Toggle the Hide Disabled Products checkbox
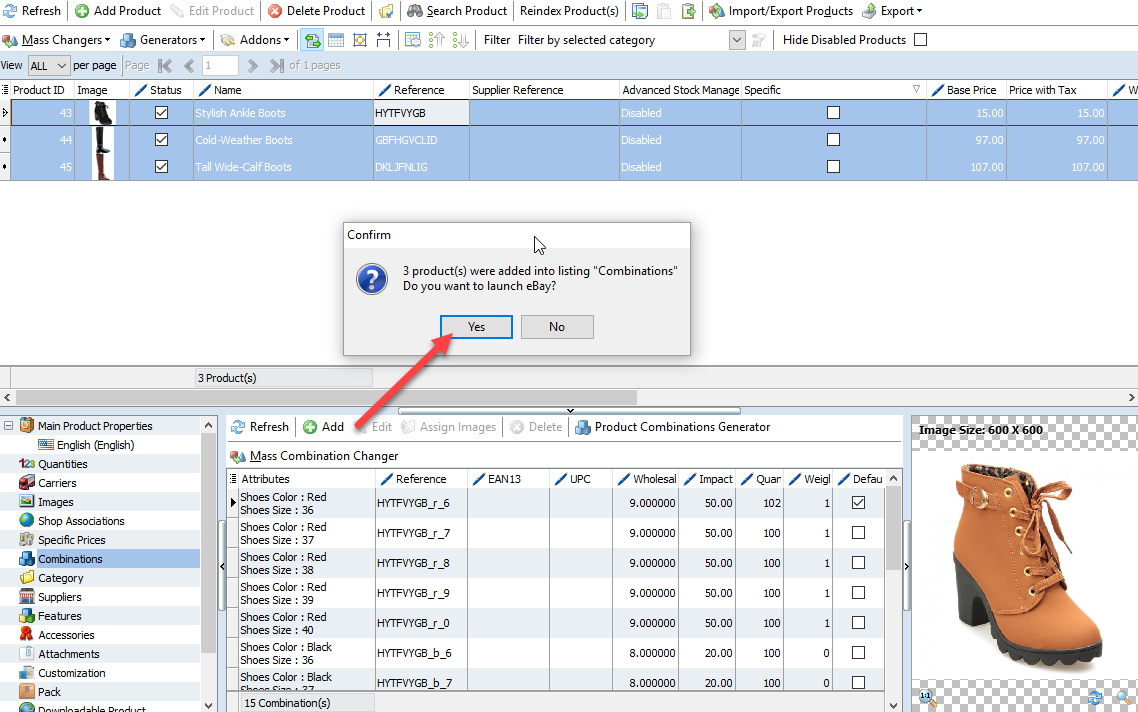The height and width of the screenshot is (712, 1138). pyautogui.click(x=920, y=40)
